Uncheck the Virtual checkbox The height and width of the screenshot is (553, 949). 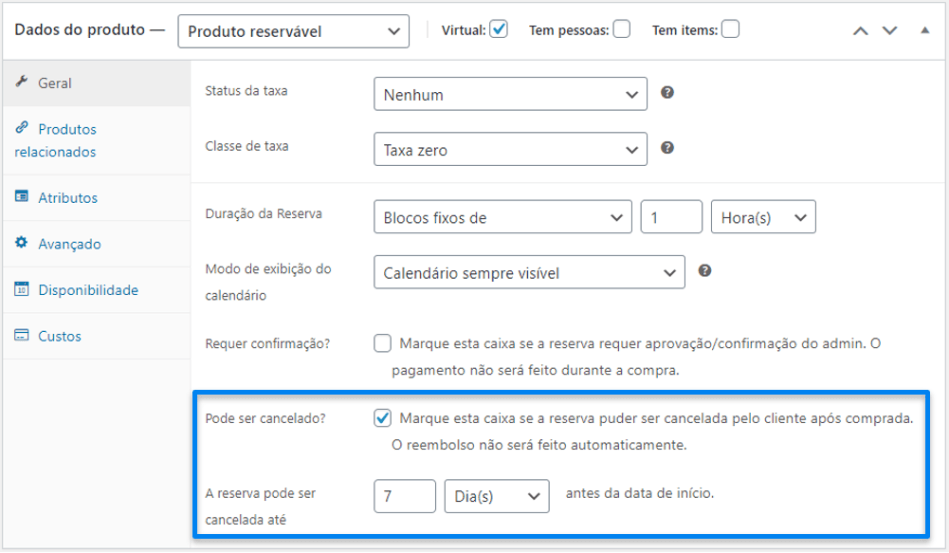(x=499, y=30)
